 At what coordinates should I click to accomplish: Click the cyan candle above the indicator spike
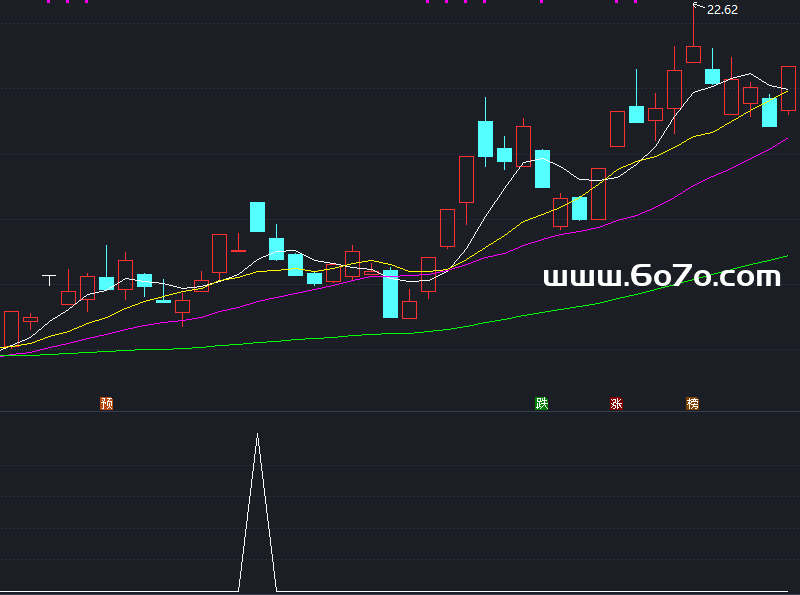[257, 216]
